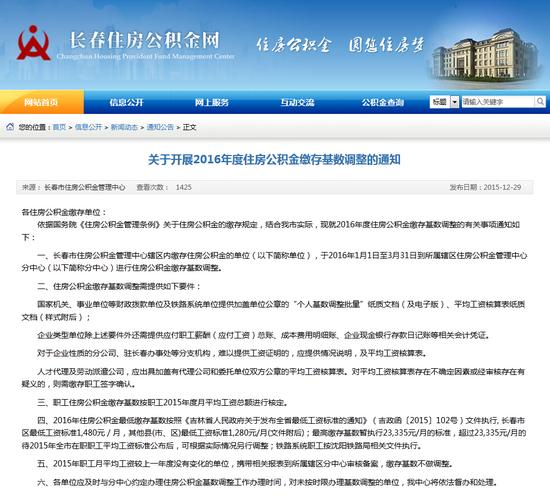Open the 网站首页 navigation tab

pos(42,102)
